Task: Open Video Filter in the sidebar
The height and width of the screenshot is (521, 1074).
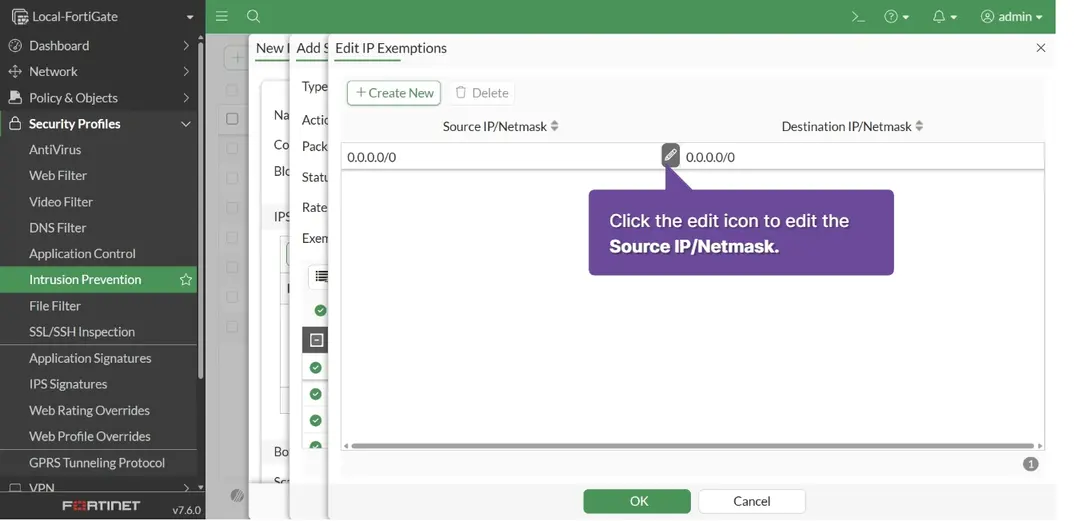Action: pyautogui.click(x=60, y=202)
